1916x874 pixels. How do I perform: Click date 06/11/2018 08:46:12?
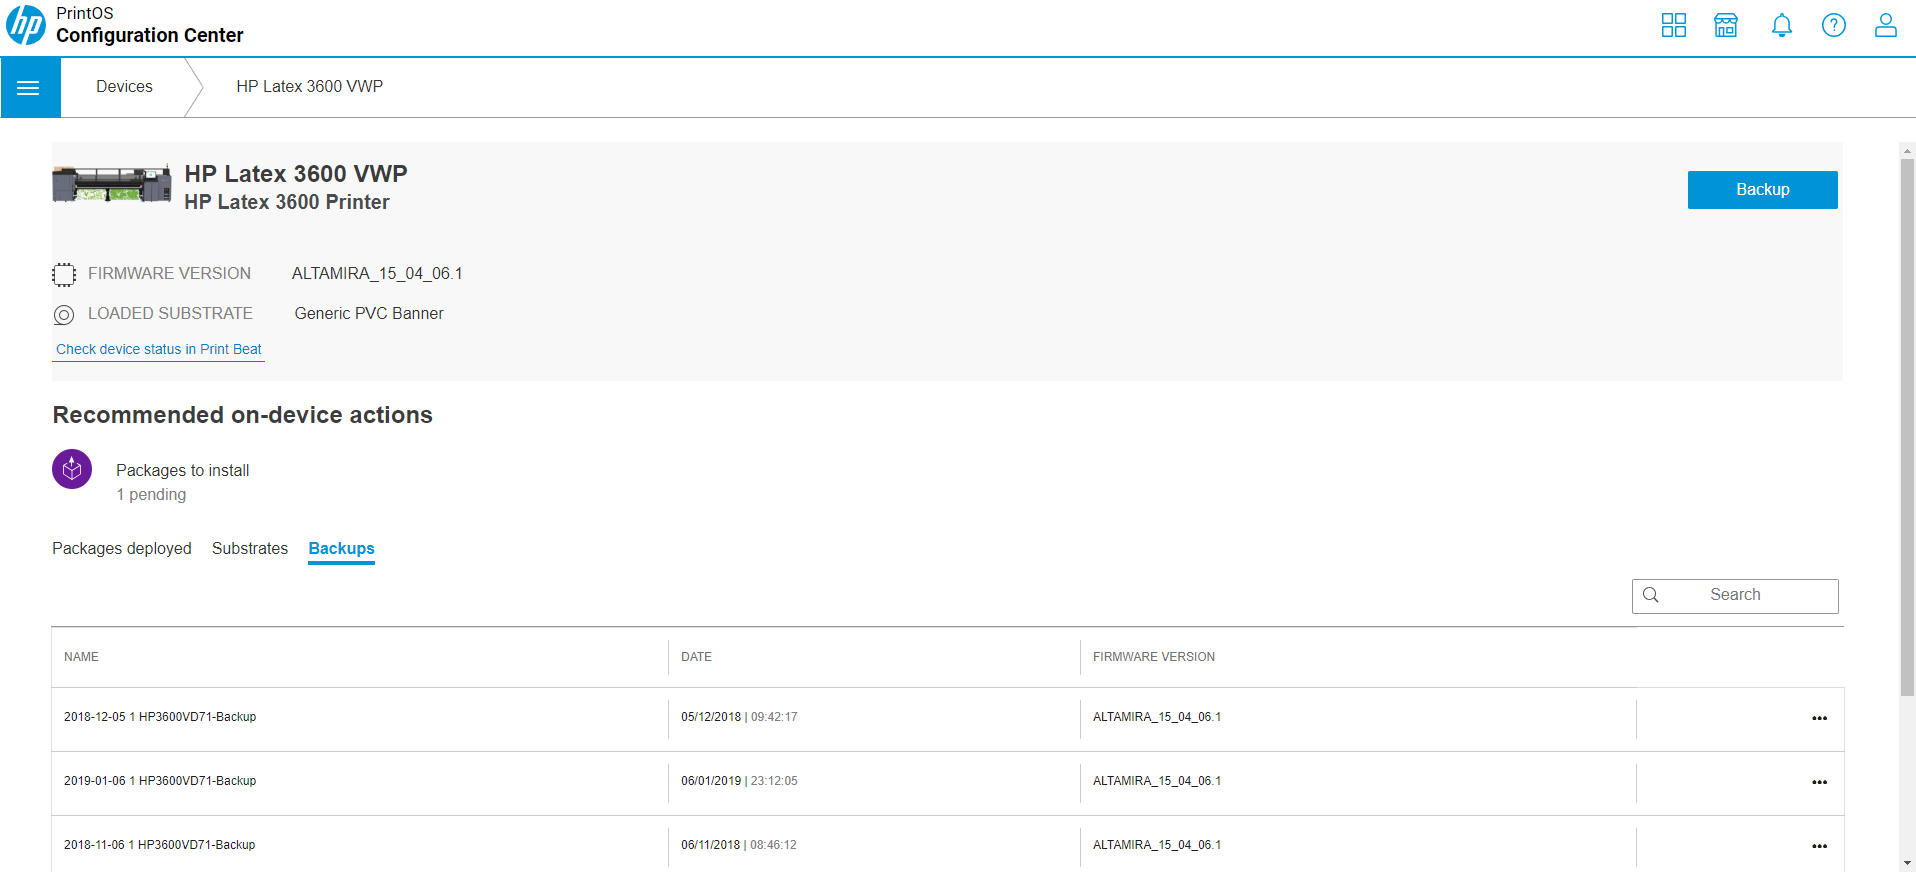coord(739,845)
